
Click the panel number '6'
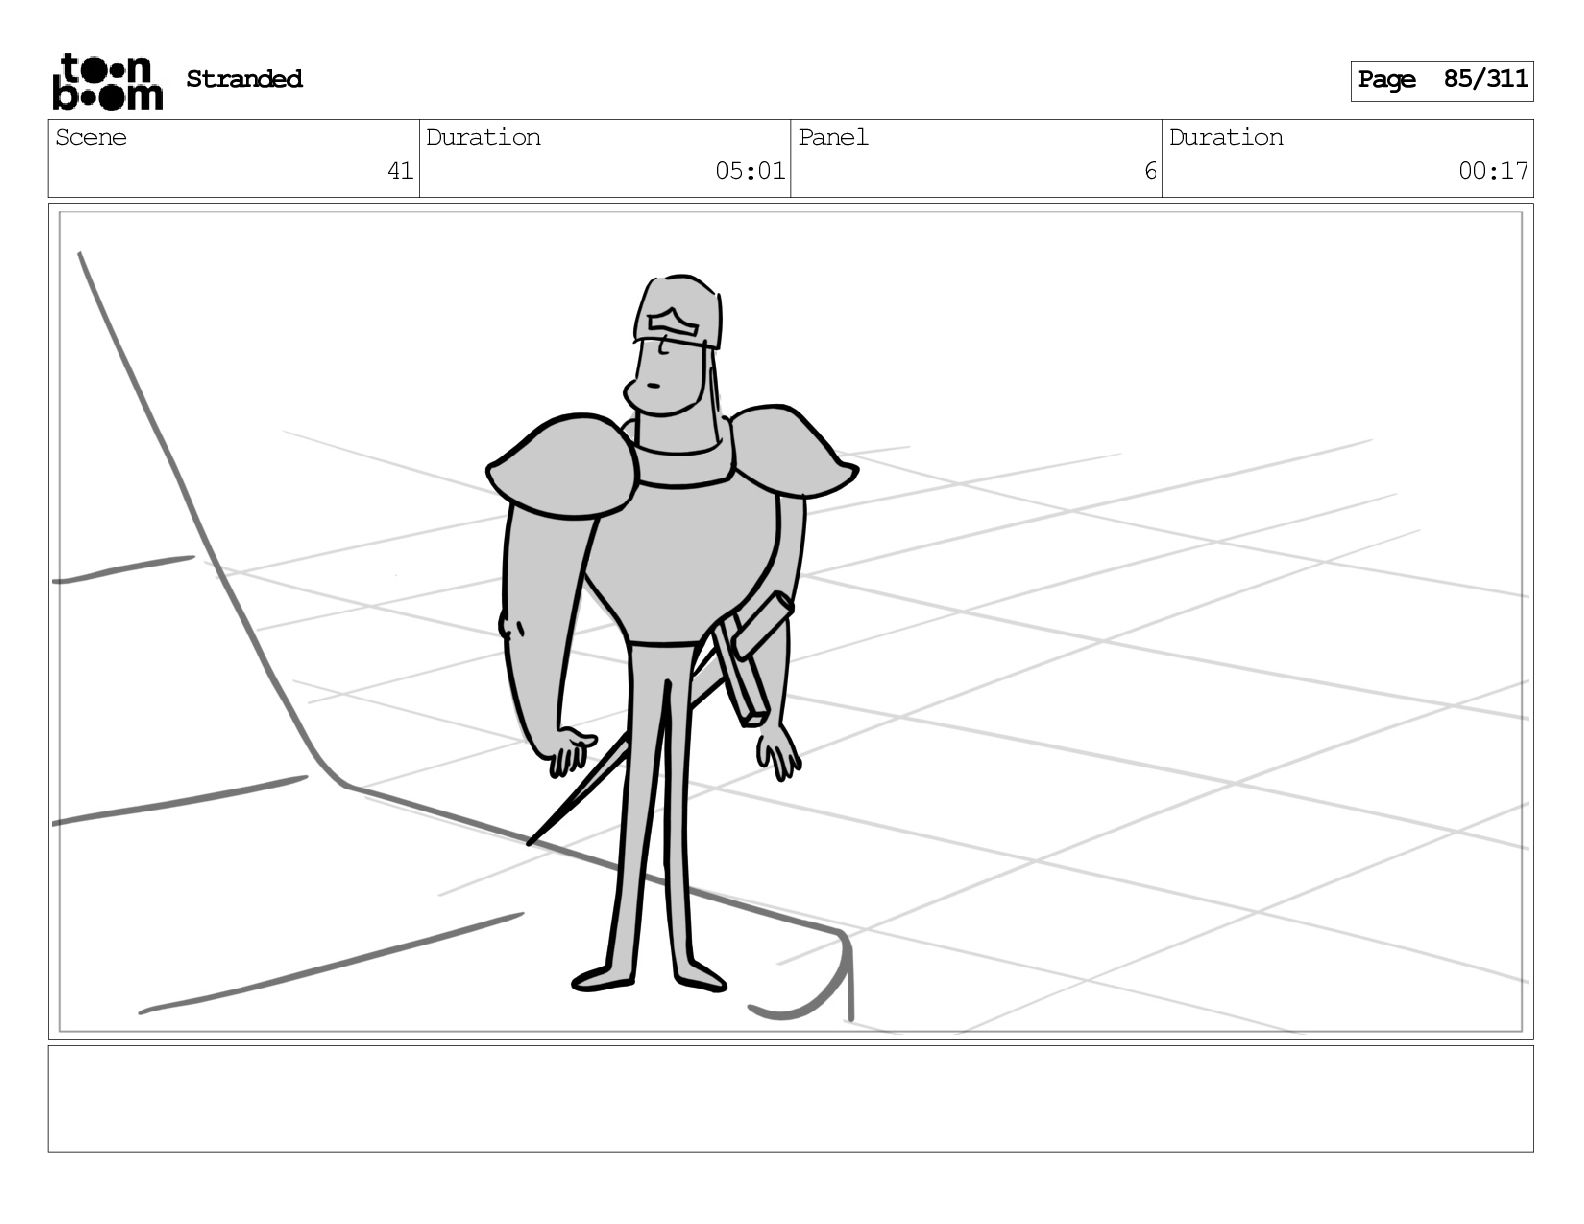(1150, 171)
